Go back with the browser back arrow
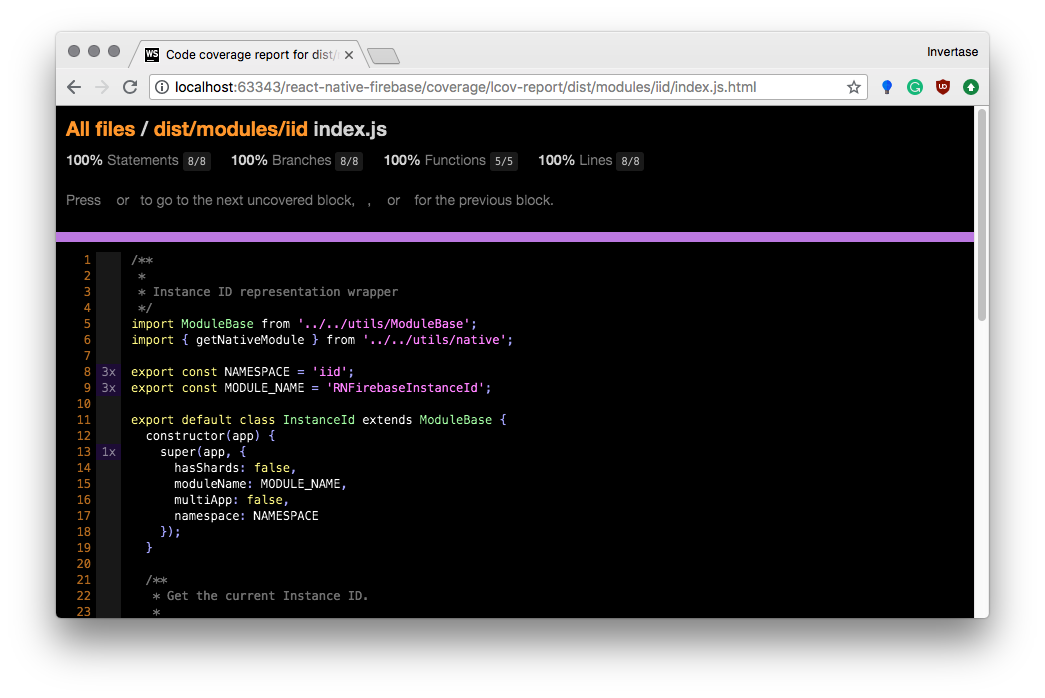The image size is (1045, 698). coord(74,87)
